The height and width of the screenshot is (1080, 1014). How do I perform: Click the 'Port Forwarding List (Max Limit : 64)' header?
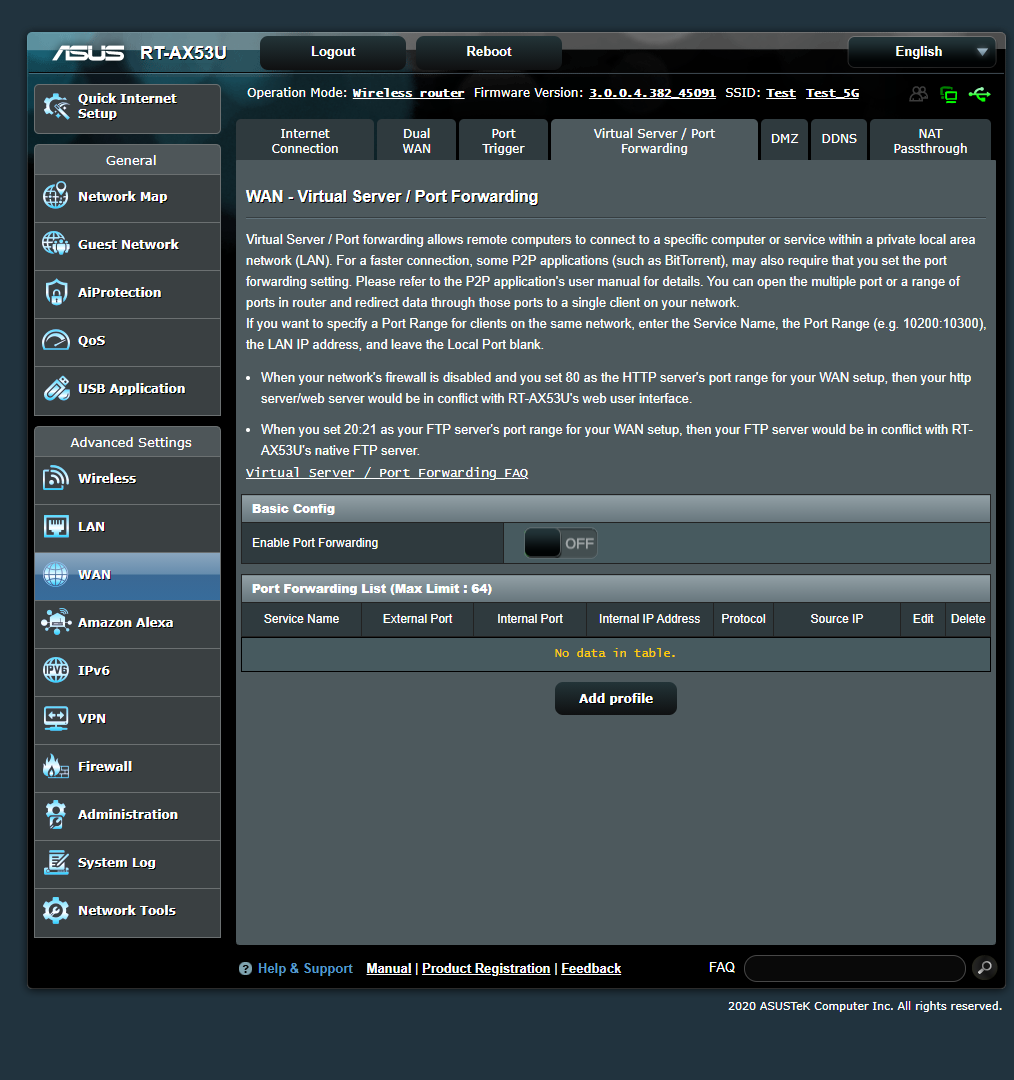(x=616, y=589)
